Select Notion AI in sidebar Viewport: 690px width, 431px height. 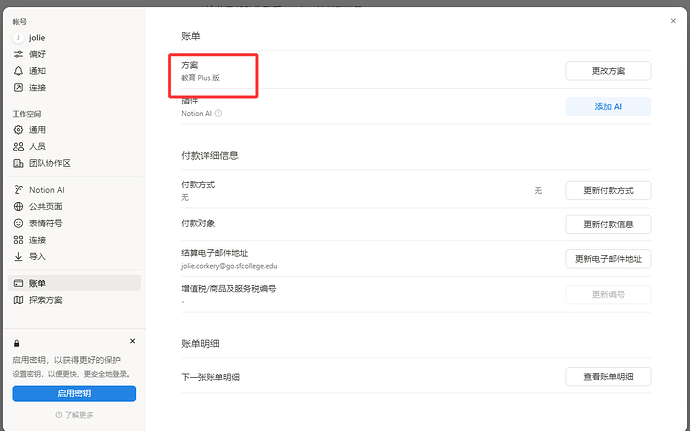click(x=47, y=190)
